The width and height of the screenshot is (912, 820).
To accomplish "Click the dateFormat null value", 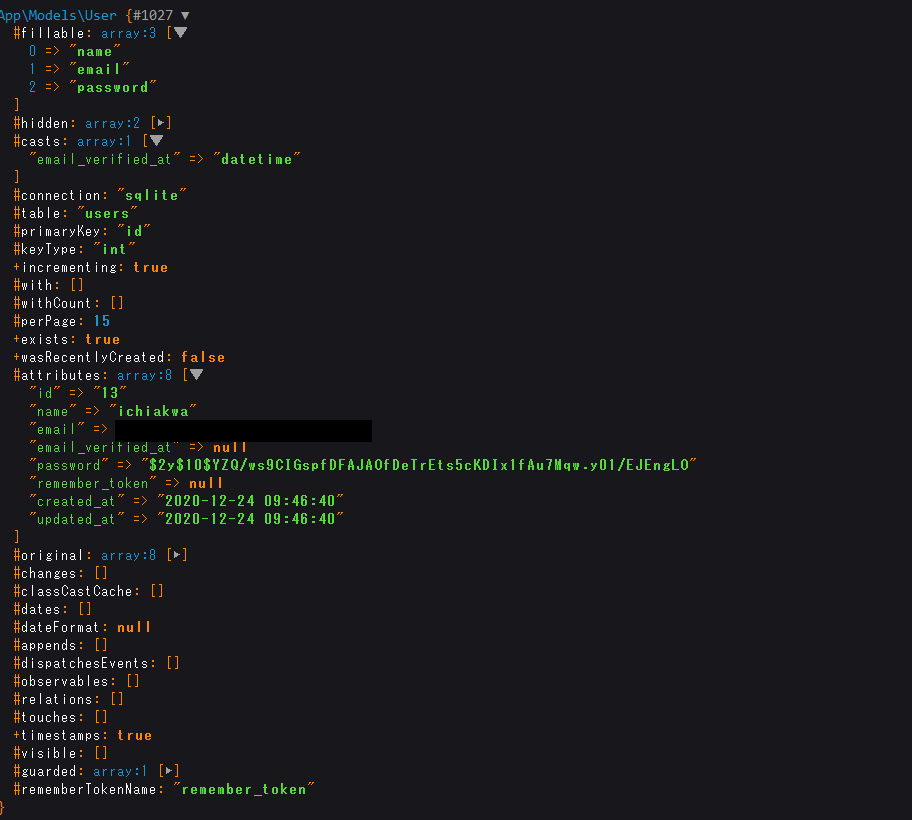I will click(x=134, y=627).
